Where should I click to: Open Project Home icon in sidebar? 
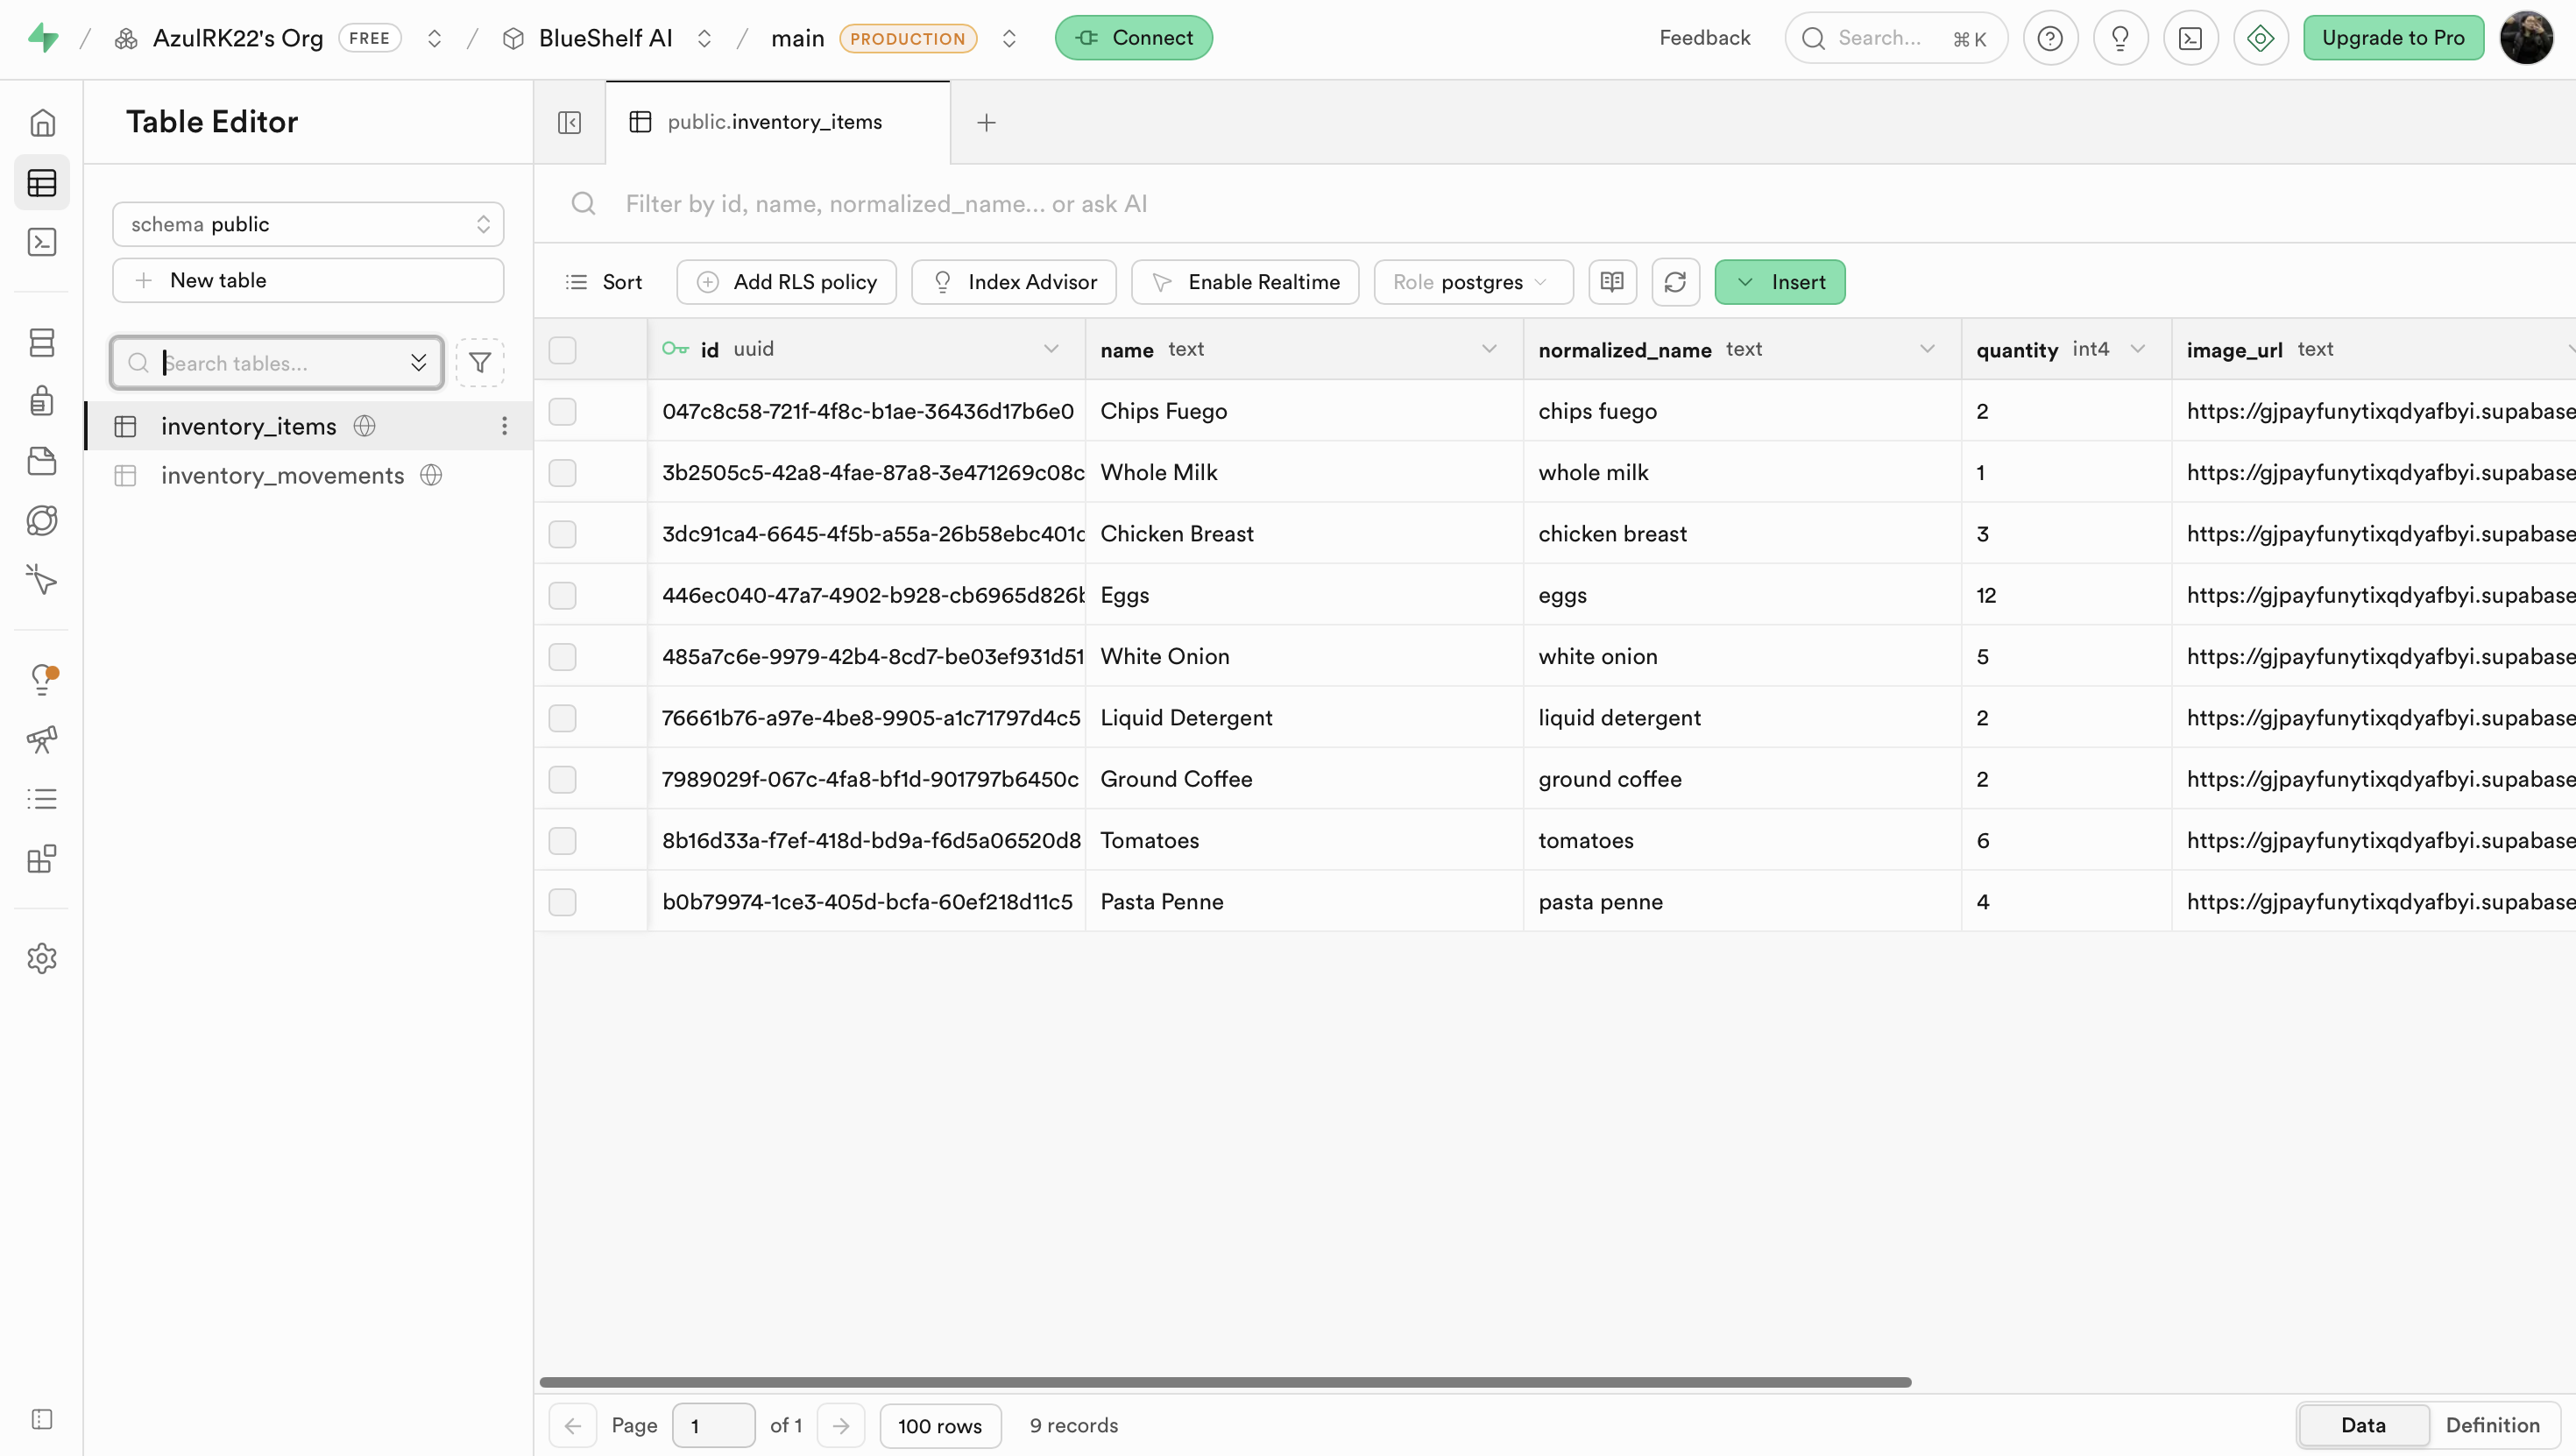pos(42,123)
